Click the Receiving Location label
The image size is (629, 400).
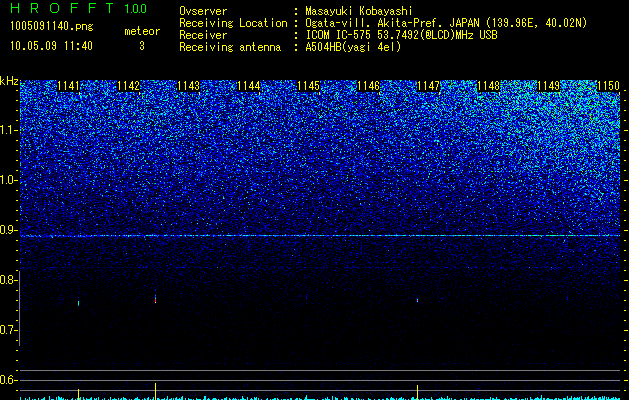click(x=233, y=23)
